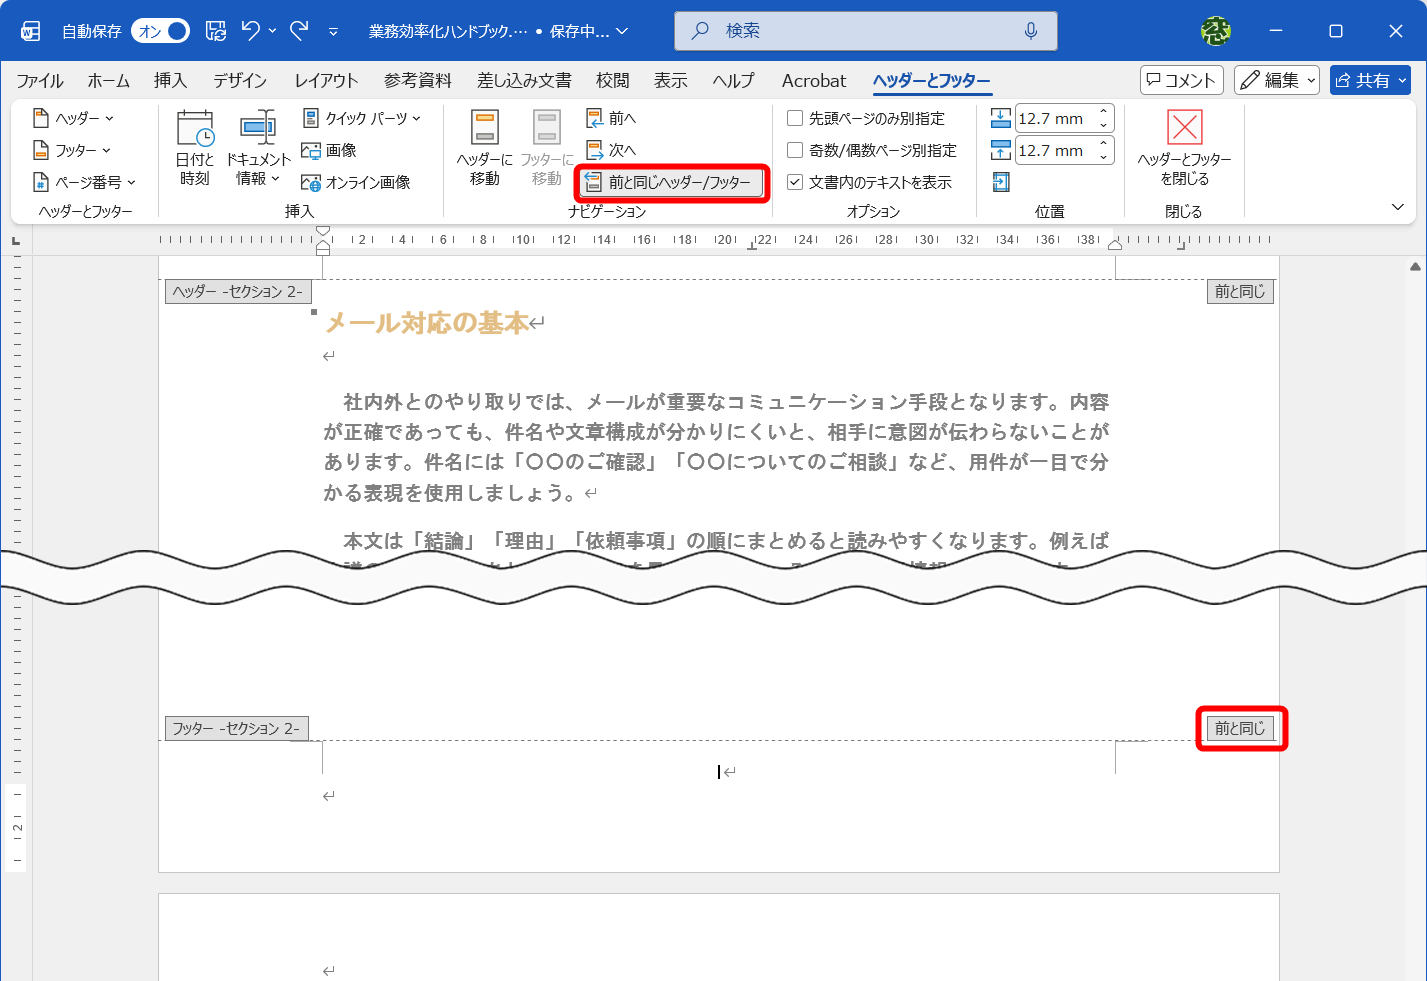Switch to the ヘルプ tab
1427x981 pixels.
tap(734, 80)
